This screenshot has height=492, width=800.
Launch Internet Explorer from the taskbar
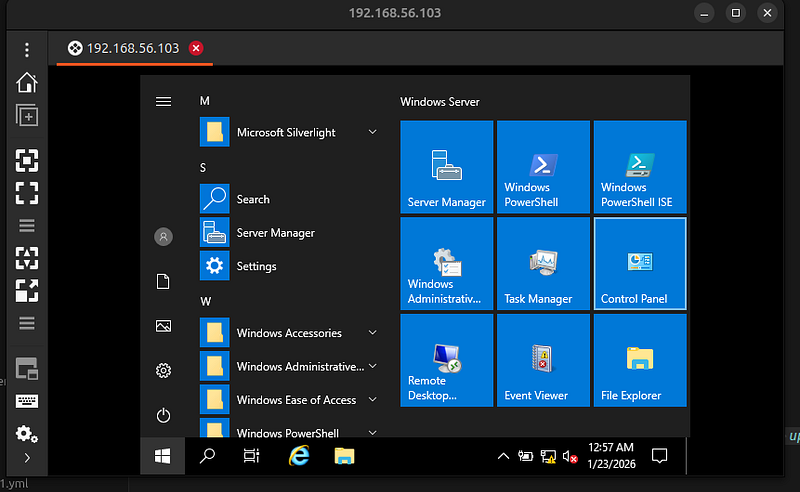299,456
